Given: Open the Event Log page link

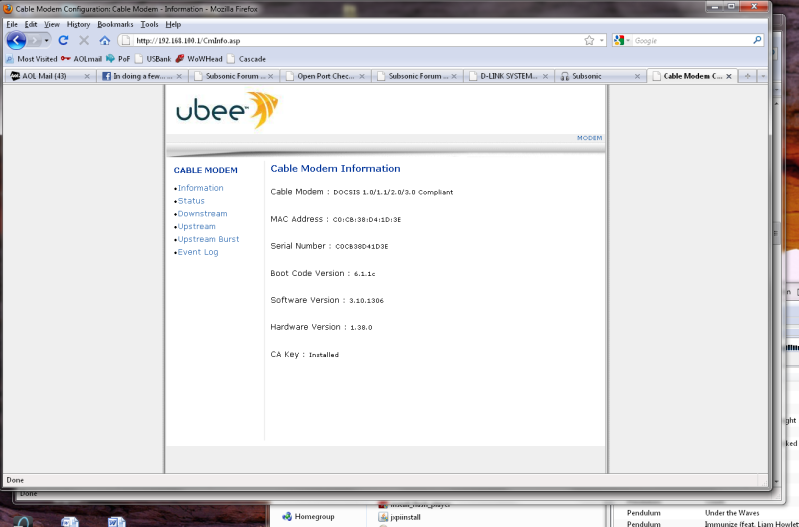Looking at the screenshot, I should [198, 252].
